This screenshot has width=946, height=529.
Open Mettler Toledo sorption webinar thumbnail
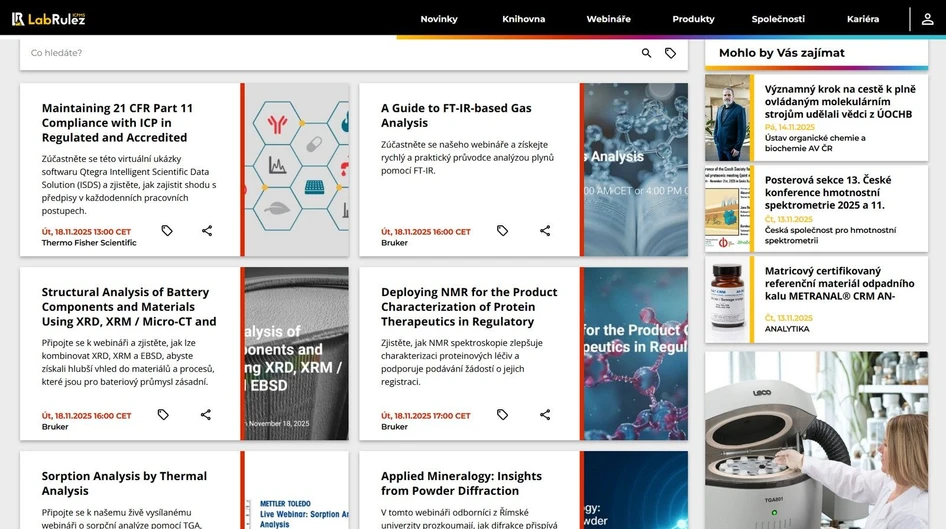(x=297, y=490)
